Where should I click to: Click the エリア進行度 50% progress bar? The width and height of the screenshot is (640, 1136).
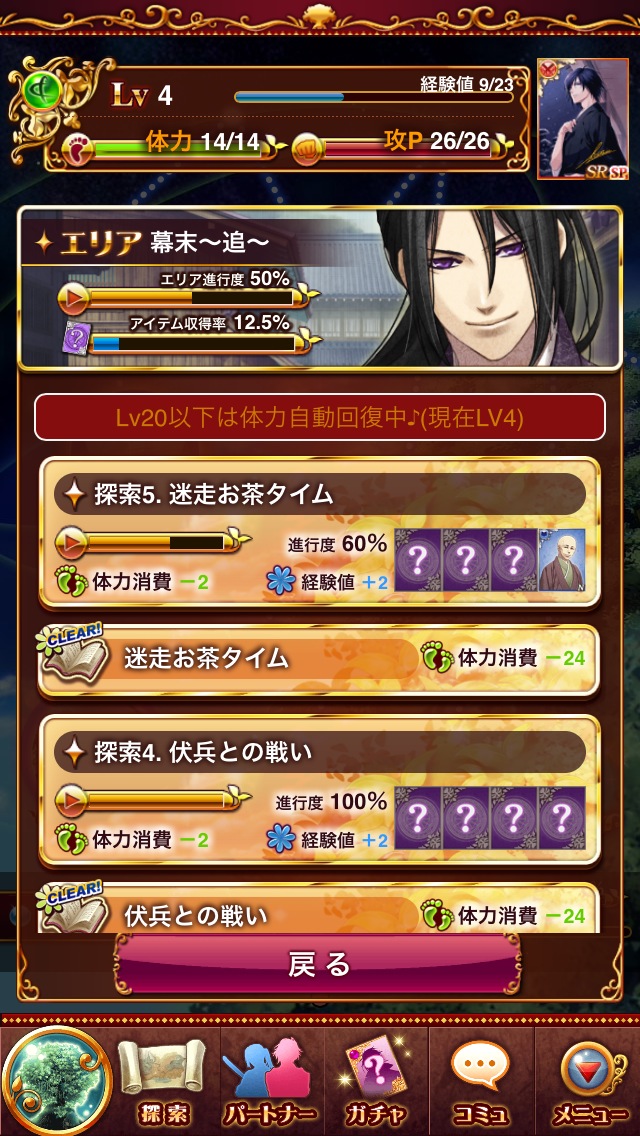click(x=188, y=297)
